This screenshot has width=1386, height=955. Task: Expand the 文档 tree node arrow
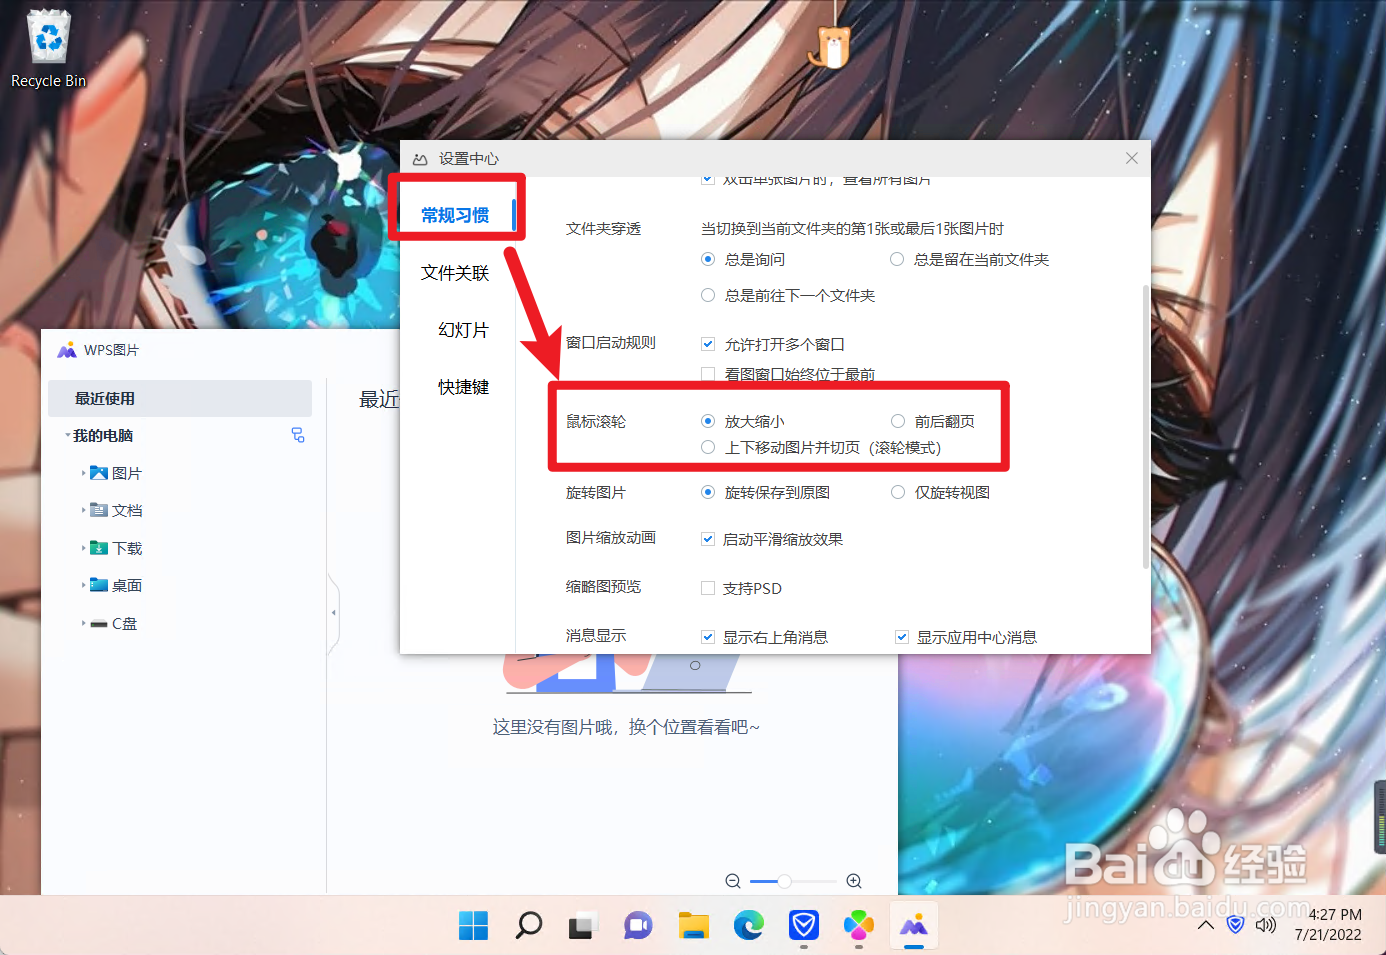coord(83,510)
